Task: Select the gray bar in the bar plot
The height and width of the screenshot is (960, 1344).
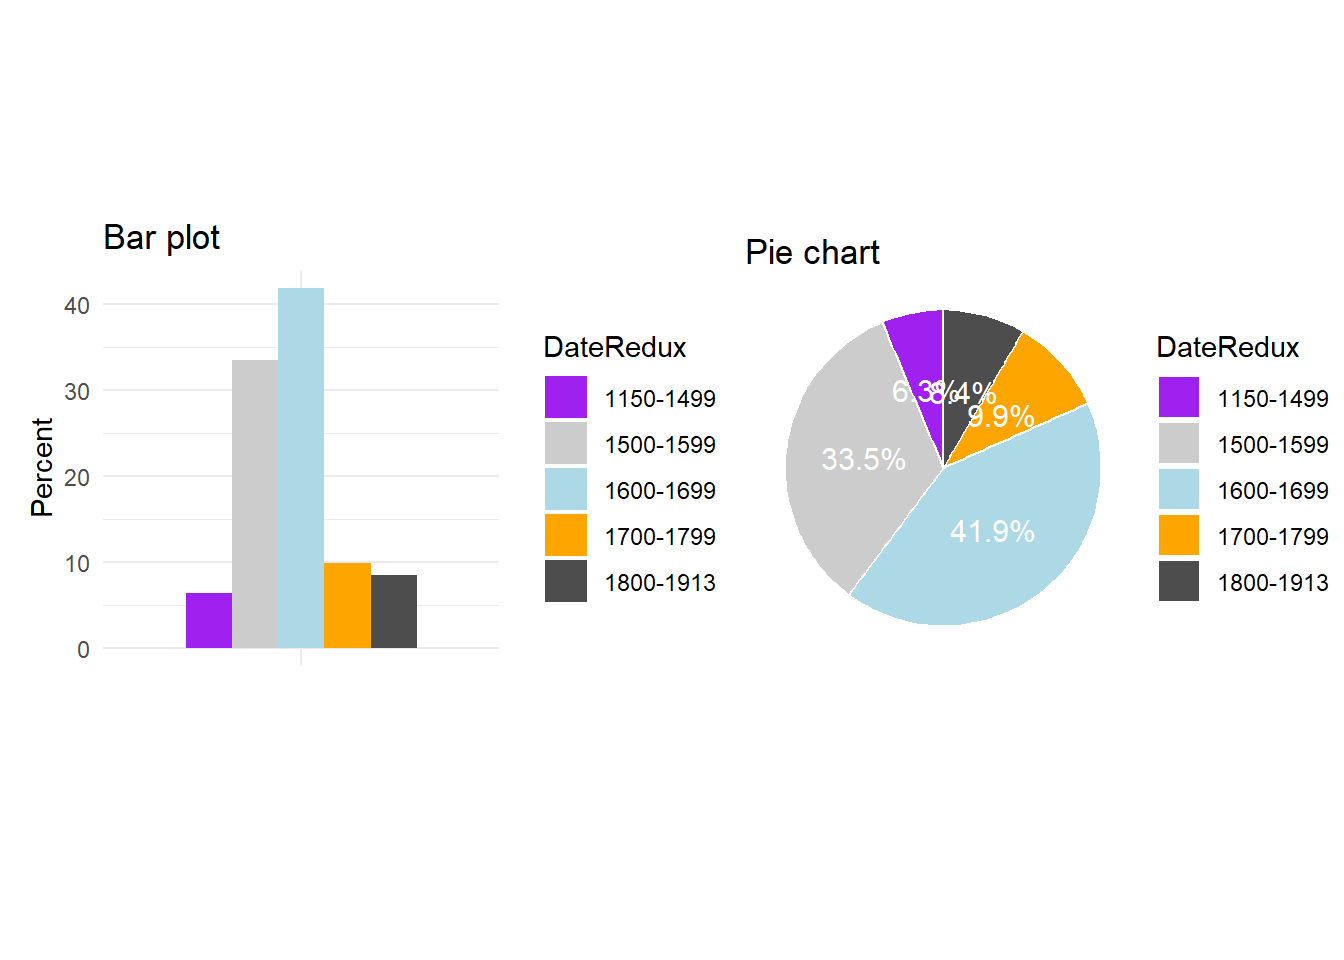Action: coord(255,504)
